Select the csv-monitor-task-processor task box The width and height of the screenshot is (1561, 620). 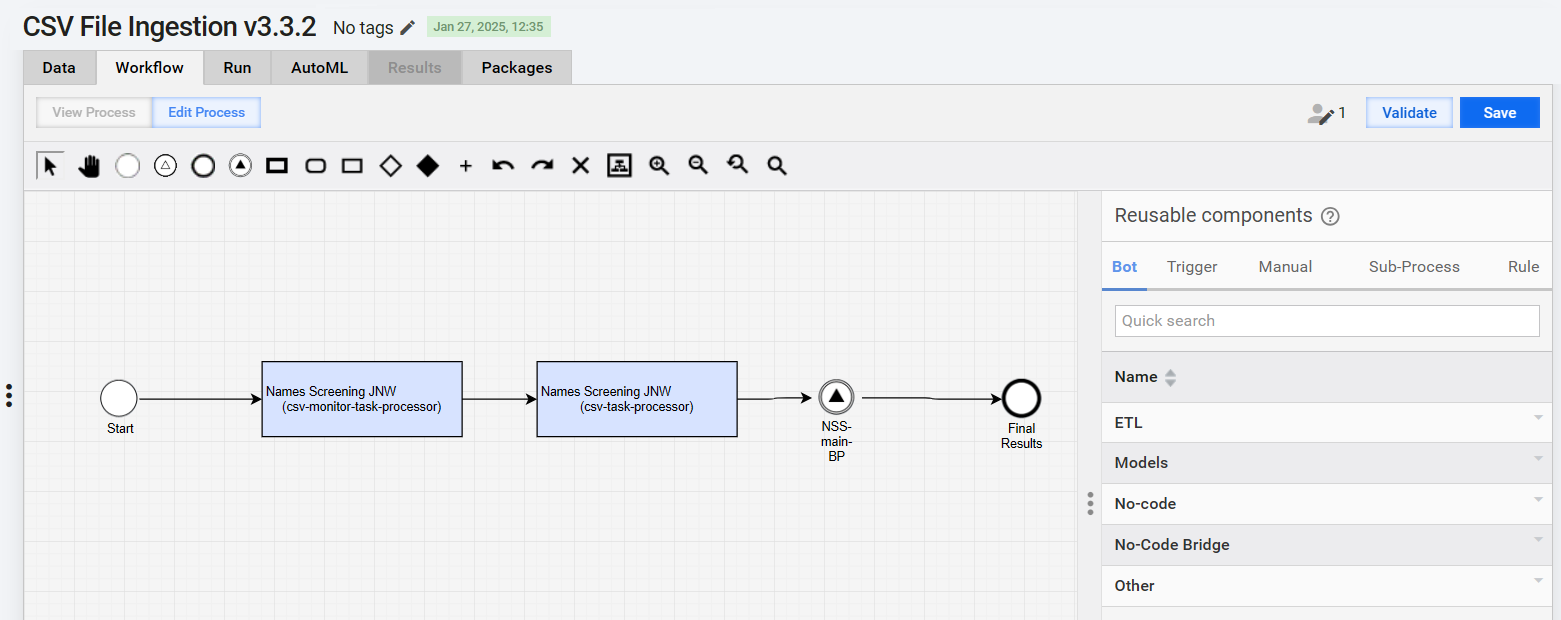click(x=362, y=399)
